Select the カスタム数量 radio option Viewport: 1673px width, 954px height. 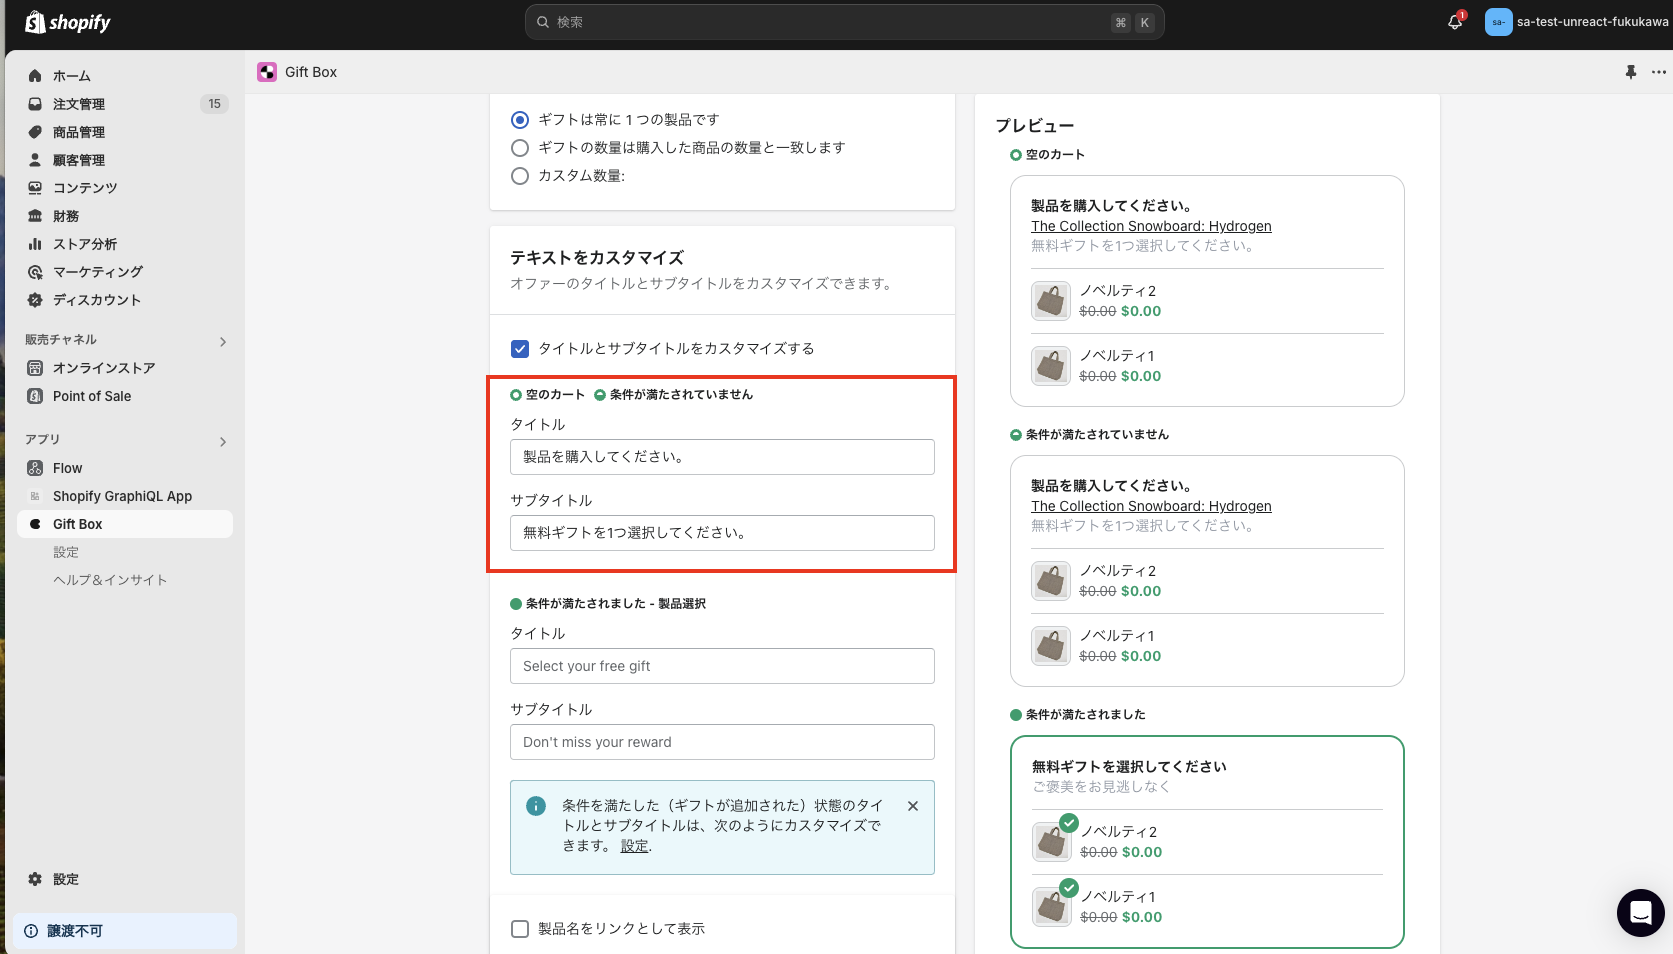pos(520,176)
